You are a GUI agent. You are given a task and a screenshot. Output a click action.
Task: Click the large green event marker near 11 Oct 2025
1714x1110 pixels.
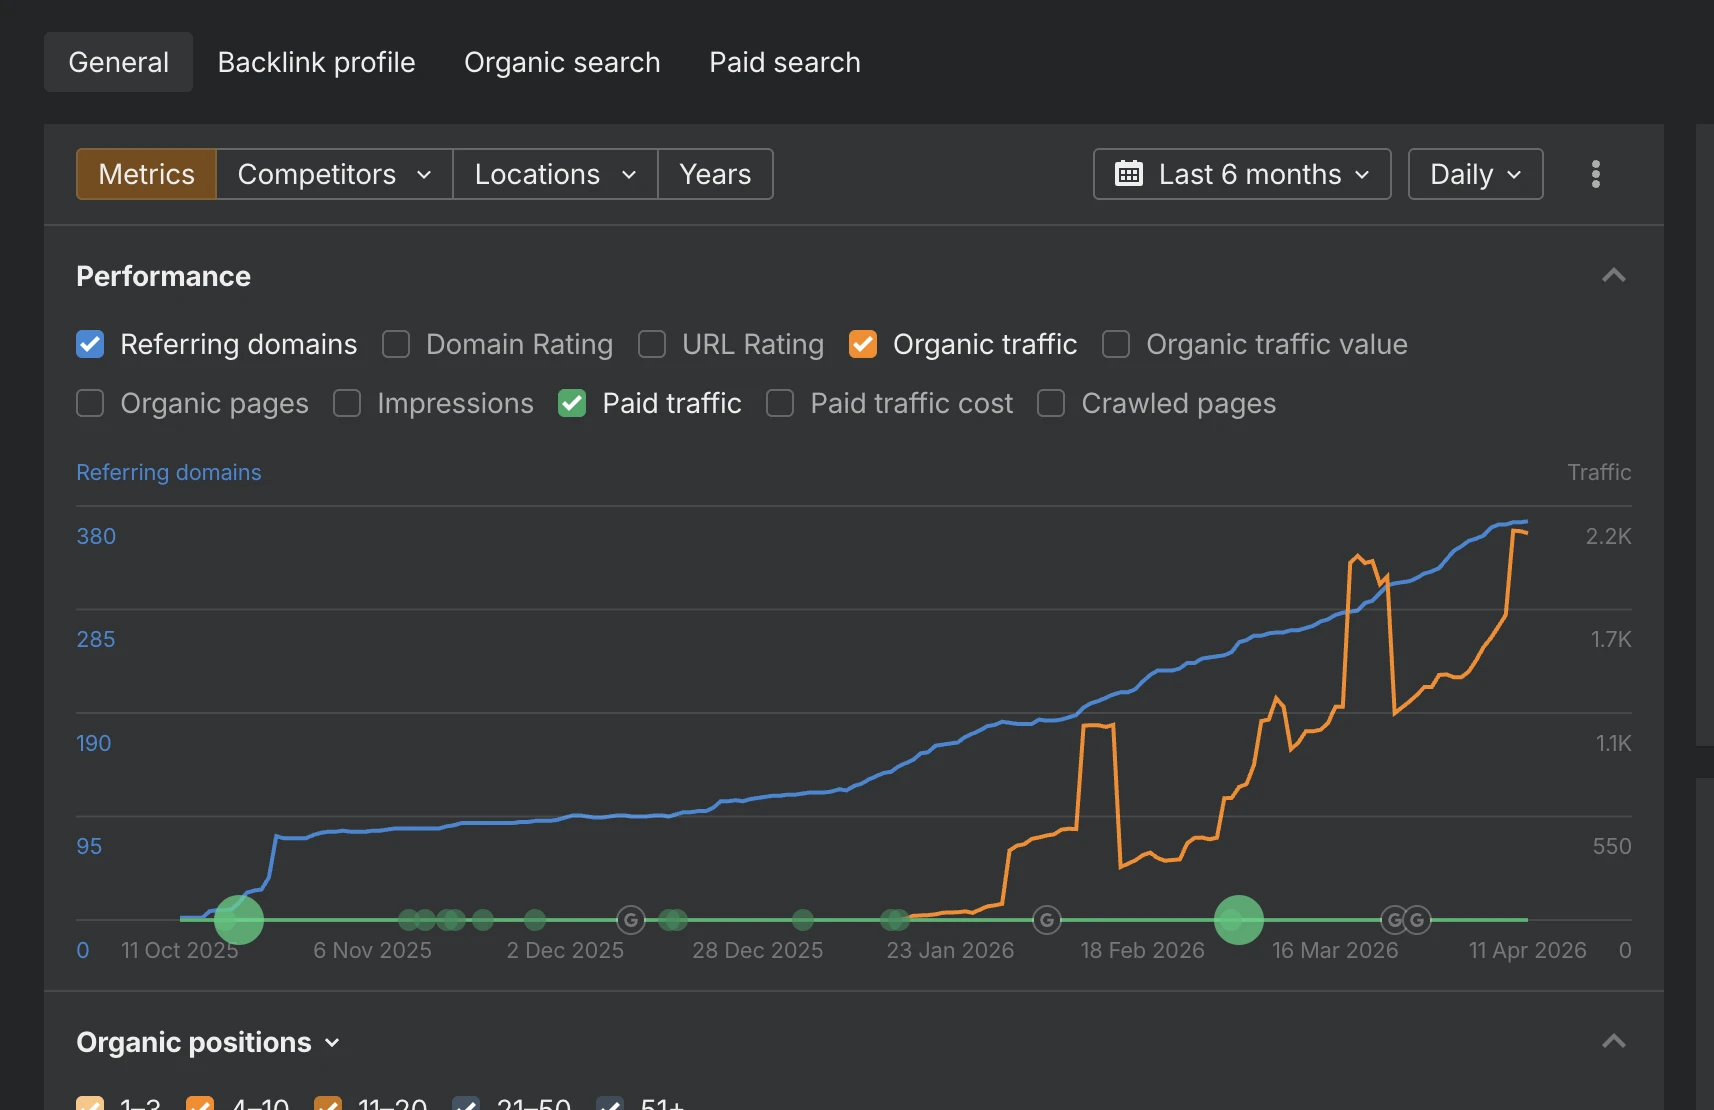[238, 920]
